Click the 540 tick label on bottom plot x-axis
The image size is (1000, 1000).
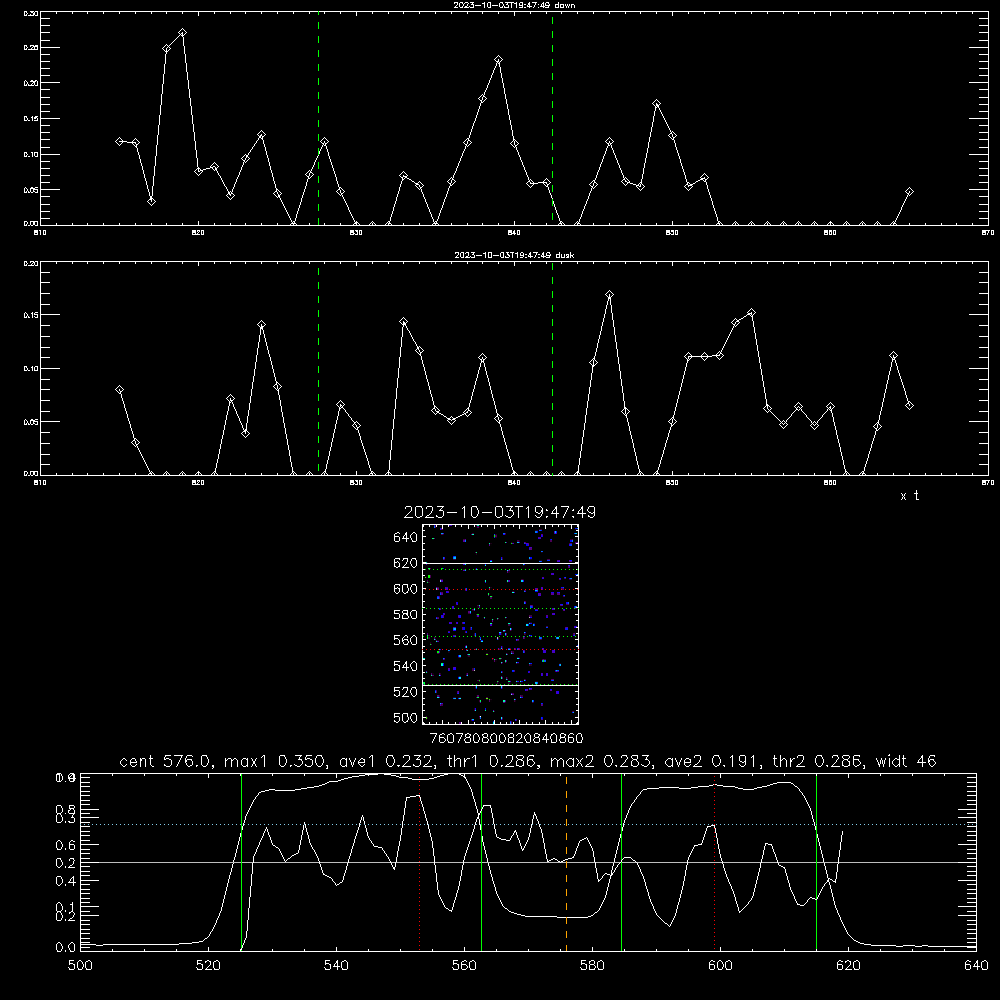pyautogui.click(x=336, y=966)
